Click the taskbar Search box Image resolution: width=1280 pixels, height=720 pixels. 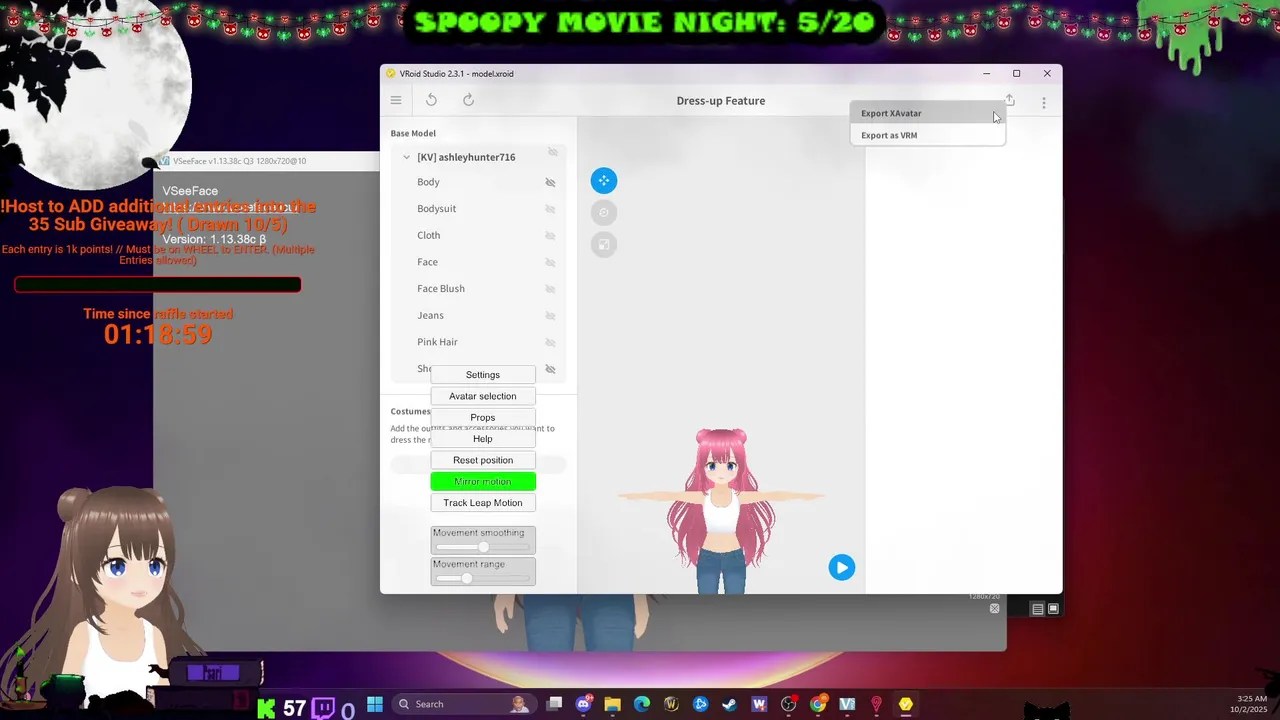pyautogui.click(x=465, y=704)
